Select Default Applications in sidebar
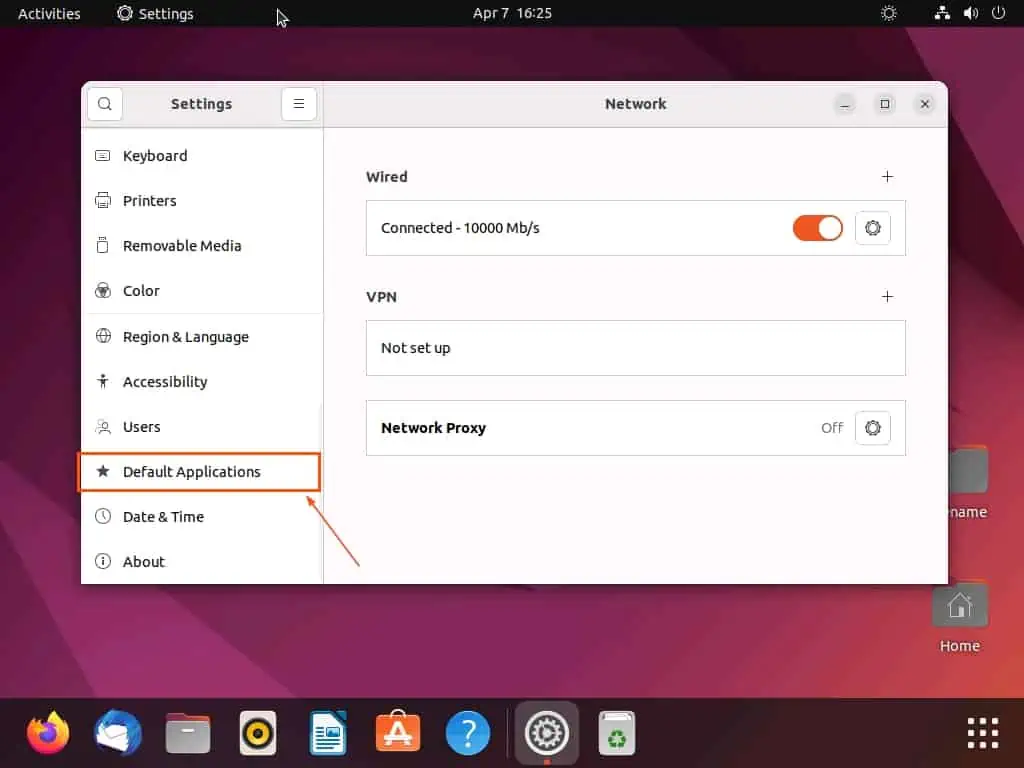Screen dimensions: 1024x768 (x=191, y=472)
